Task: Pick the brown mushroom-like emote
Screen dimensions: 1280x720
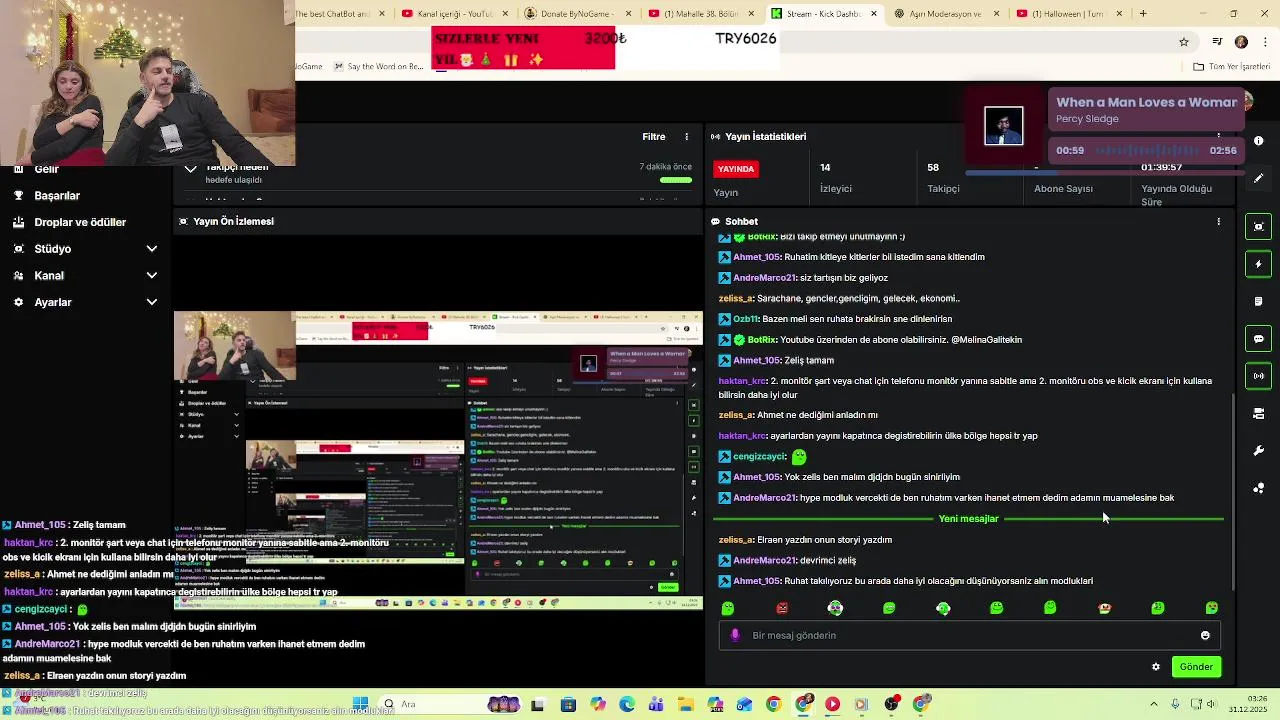Action: [x=1104, y=608]
